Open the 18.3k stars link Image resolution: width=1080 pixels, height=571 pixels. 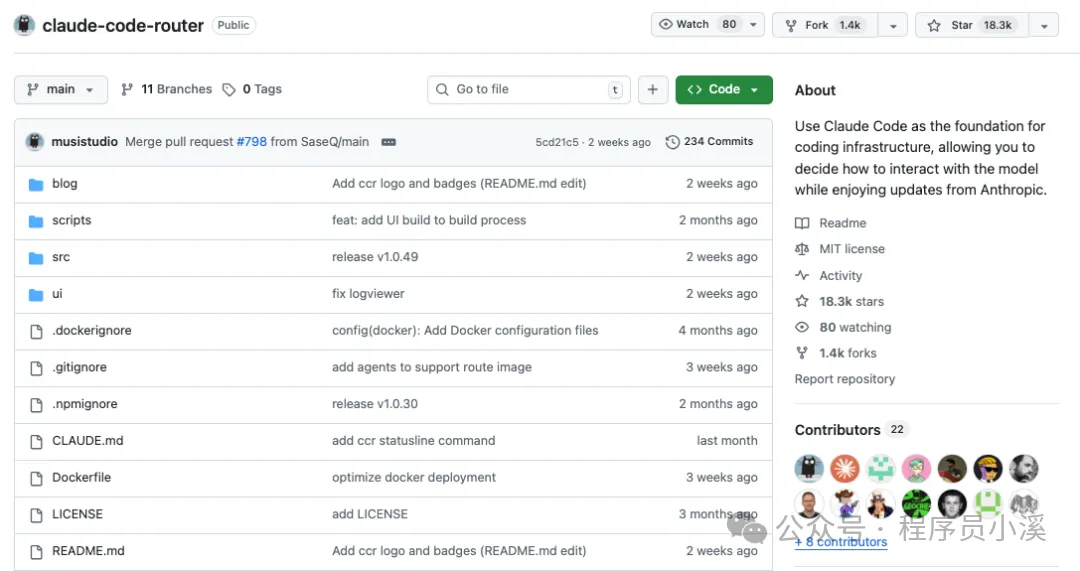840,301
